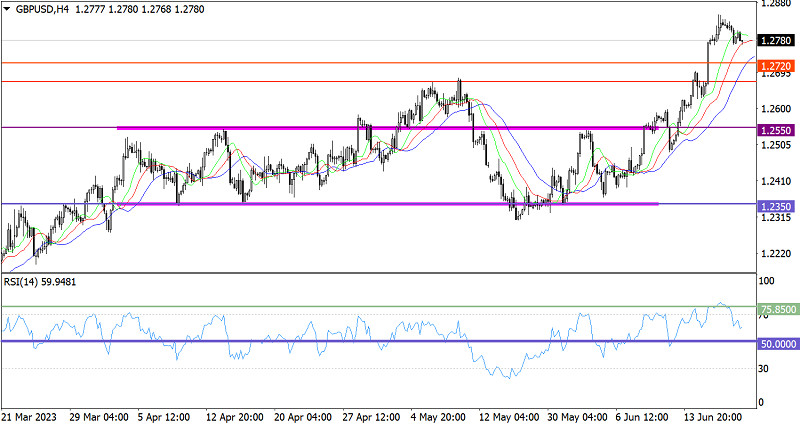Select the black 1.2780 current price tag
The height and width of the screenshot is (426, 800).
click(x=776, y=41)
